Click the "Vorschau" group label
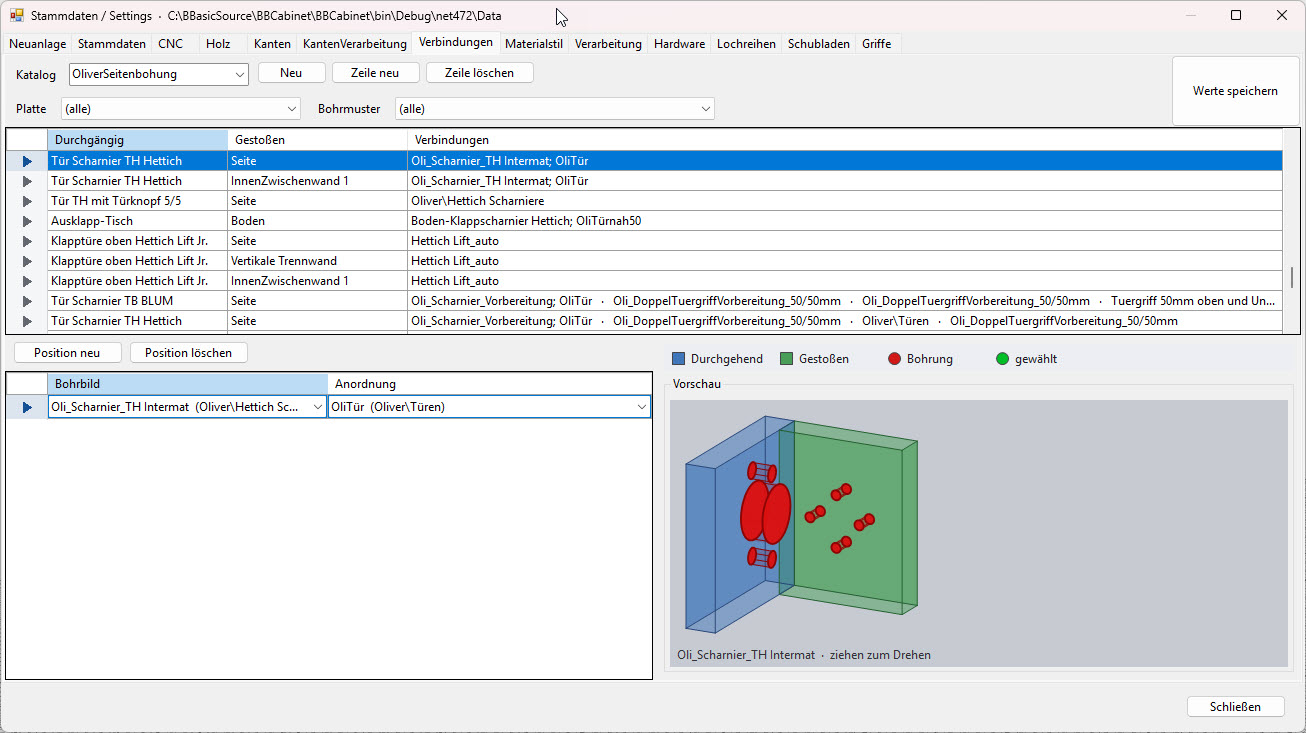 click(x=697, y=384)
